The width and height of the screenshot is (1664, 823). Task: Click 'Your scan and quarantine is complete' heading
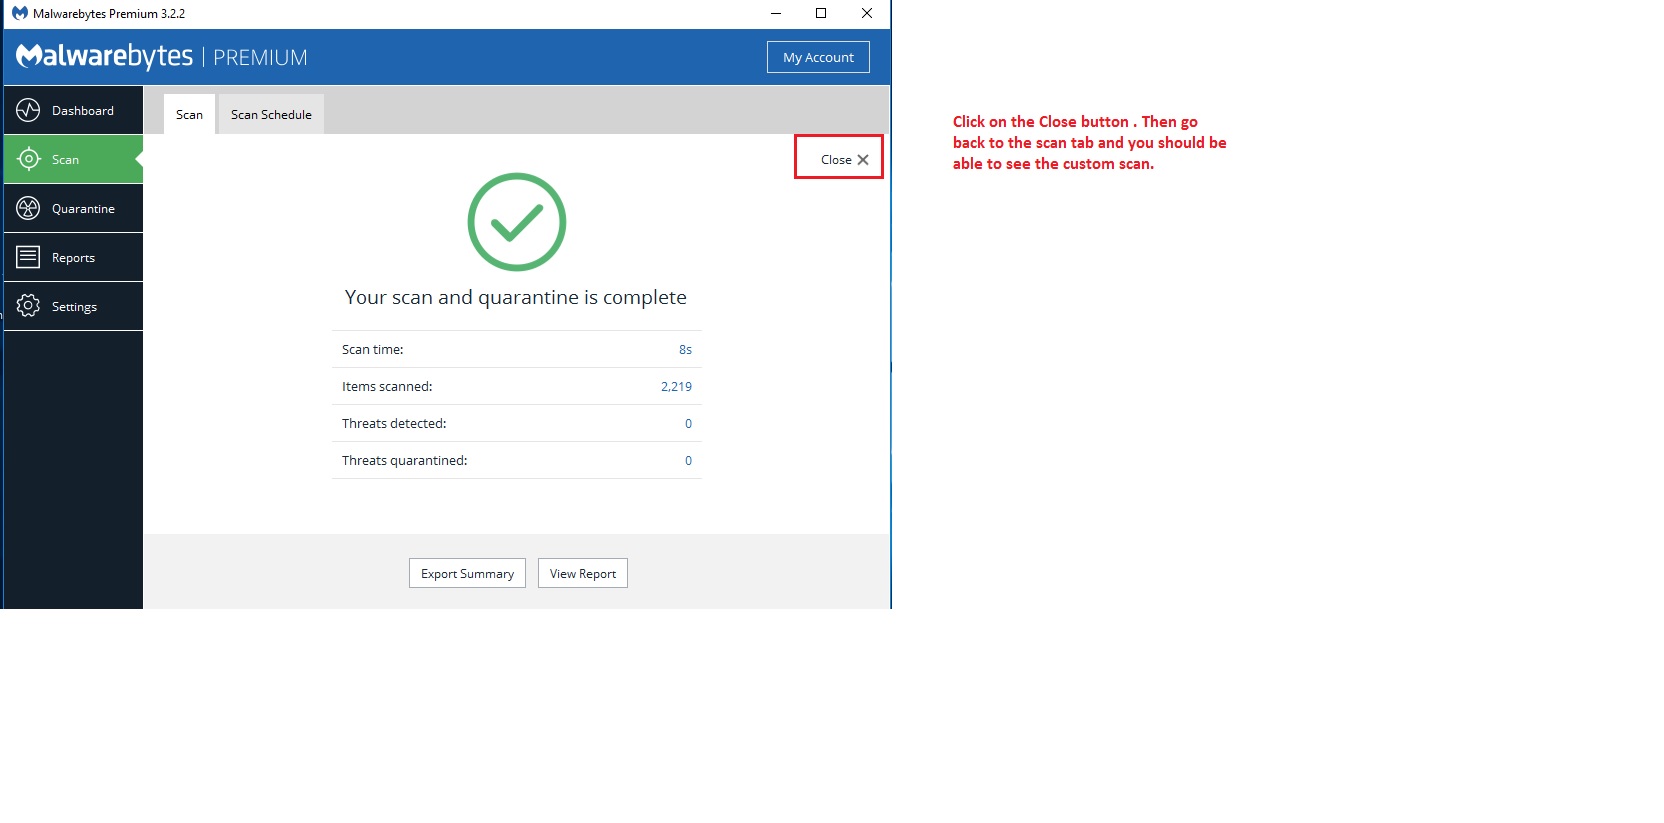click(516, 297)
